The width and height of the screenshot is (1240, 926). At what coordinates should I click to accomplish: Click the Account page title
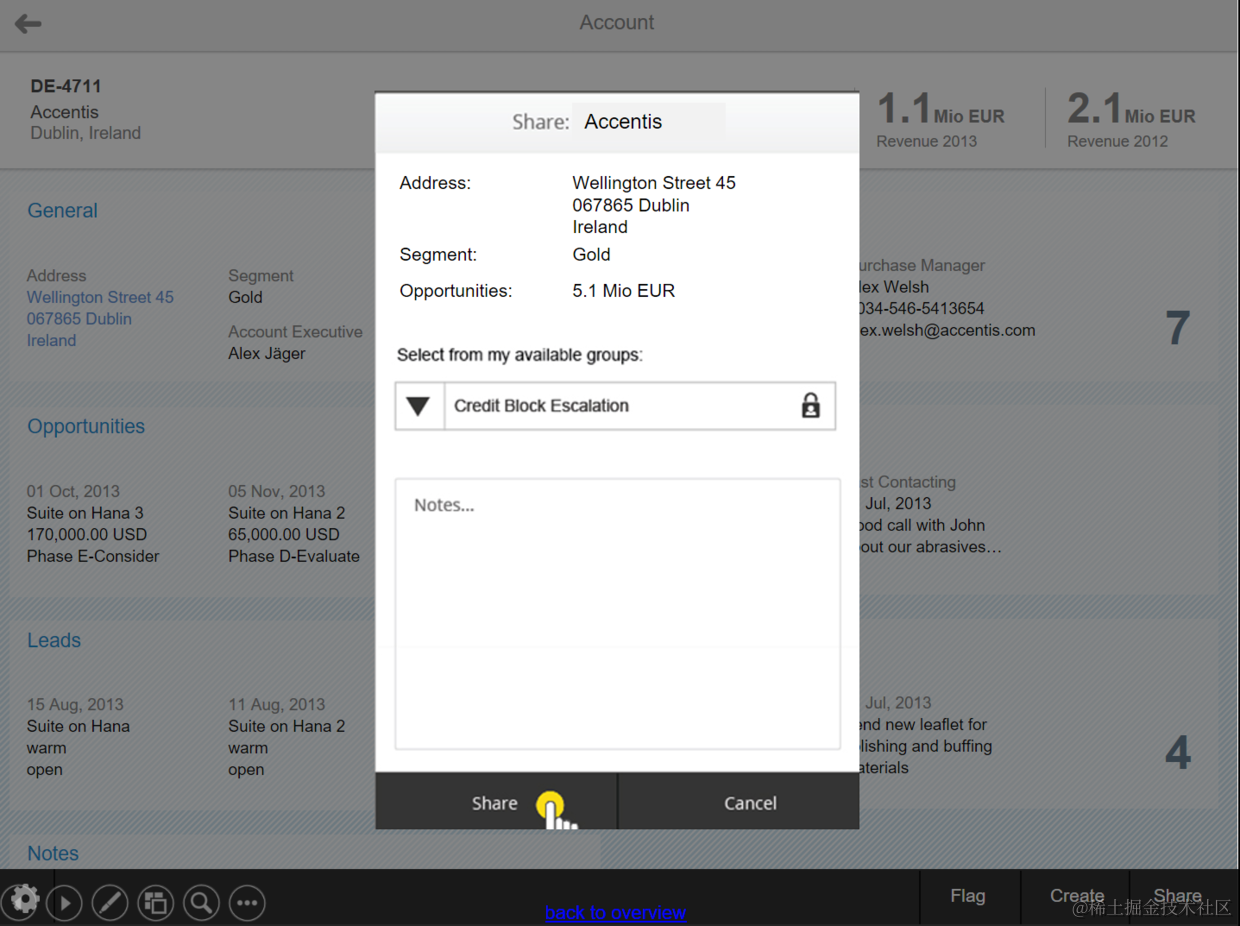point(617,22)
